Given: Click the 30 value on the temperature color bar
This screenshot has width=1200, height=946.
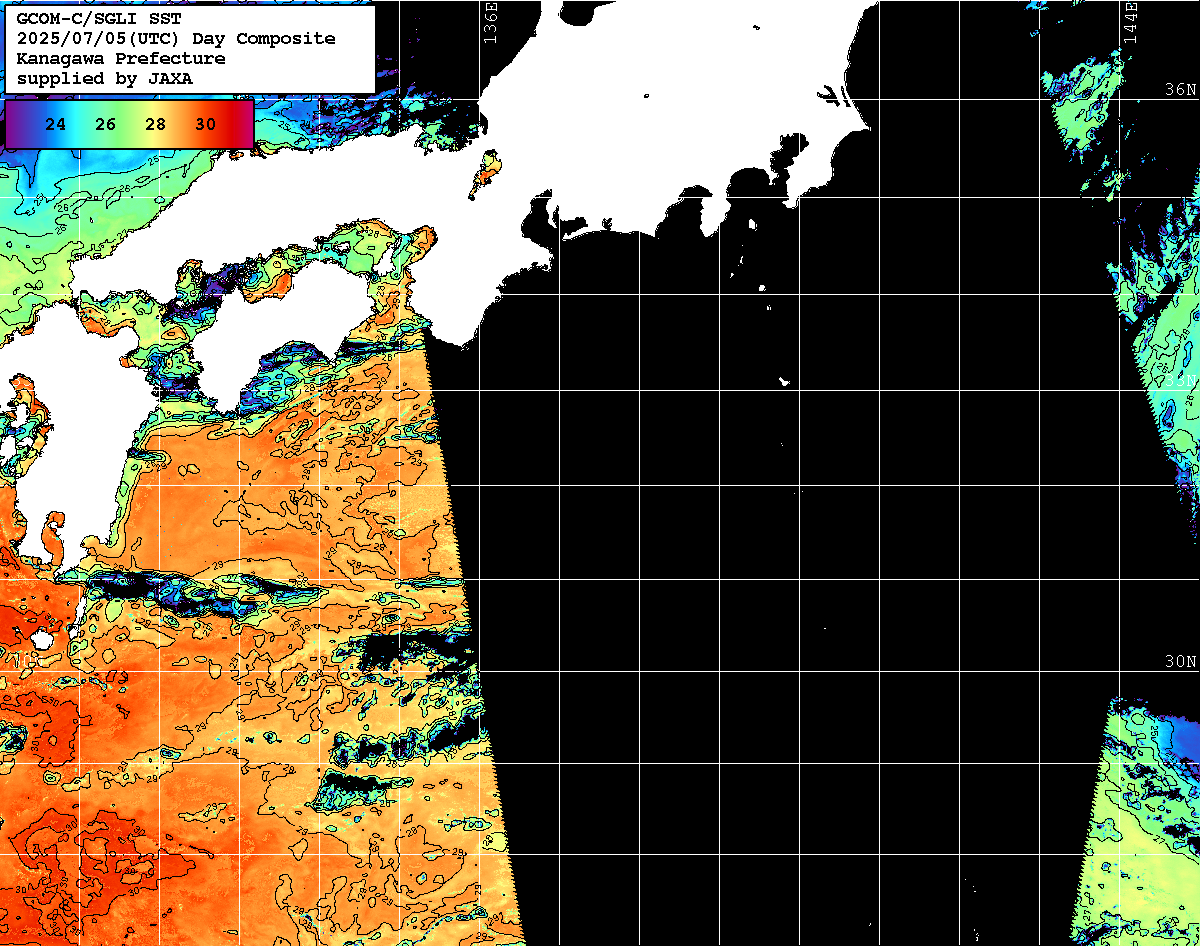Looking at the screenshot, I should [206, 125].
